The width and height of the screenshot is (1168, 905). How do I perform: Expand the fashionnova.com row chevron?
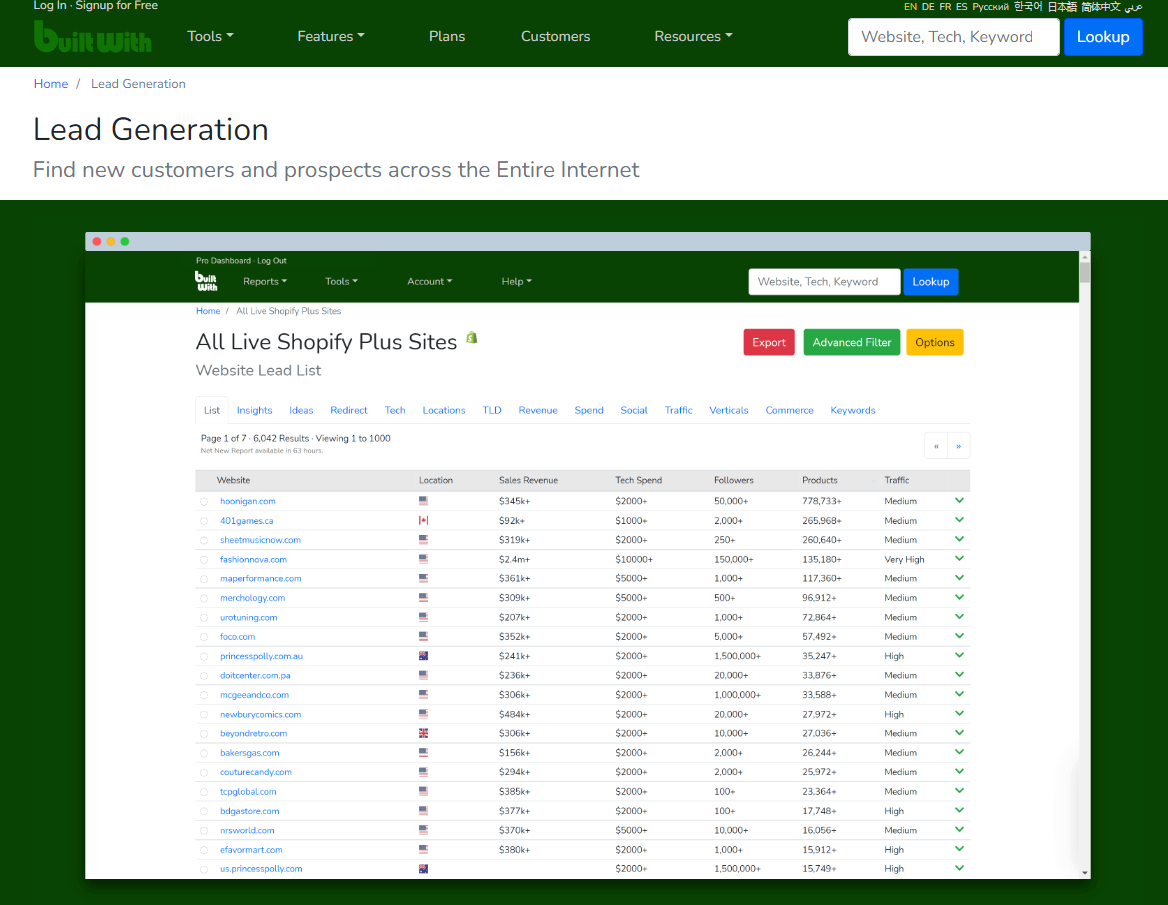[x=959, y=559]
